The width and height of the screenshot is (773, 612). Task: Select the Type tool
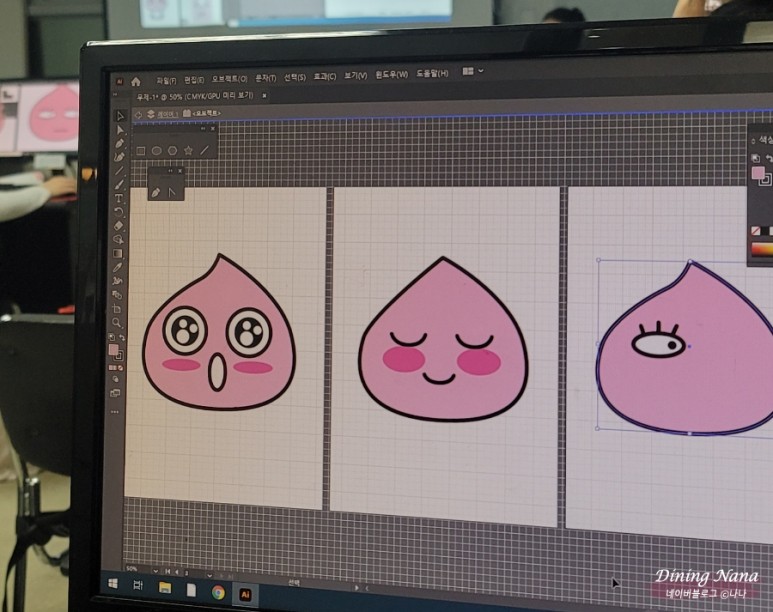pyautogui.click(x=119, y=198)
